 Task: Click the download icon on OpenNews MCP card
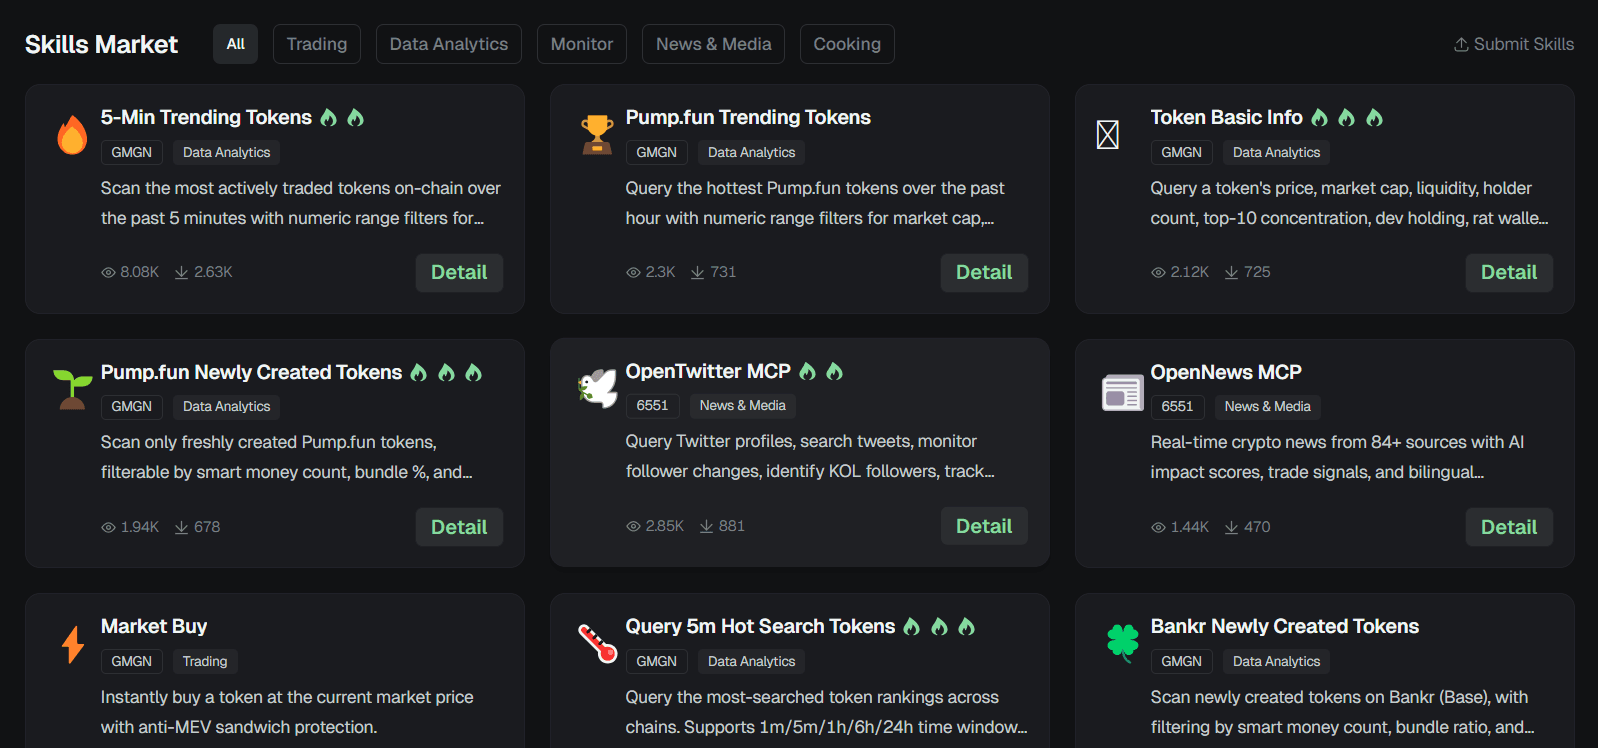click(1232, 527)
